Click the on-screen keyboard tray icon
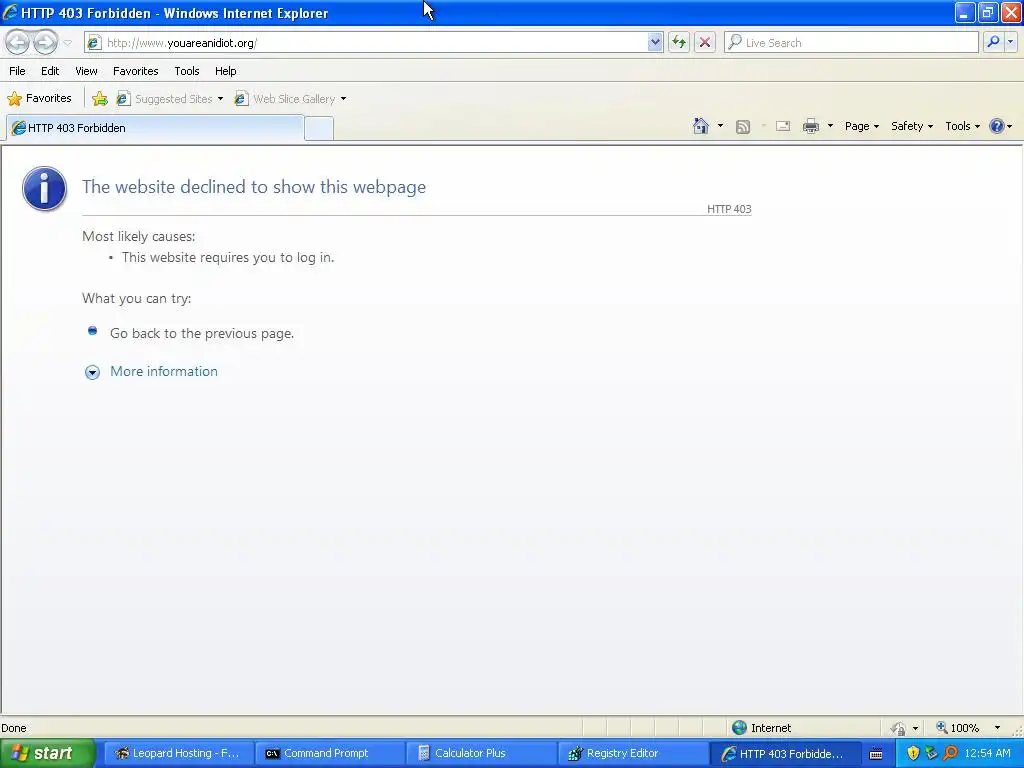 point(876,754)
